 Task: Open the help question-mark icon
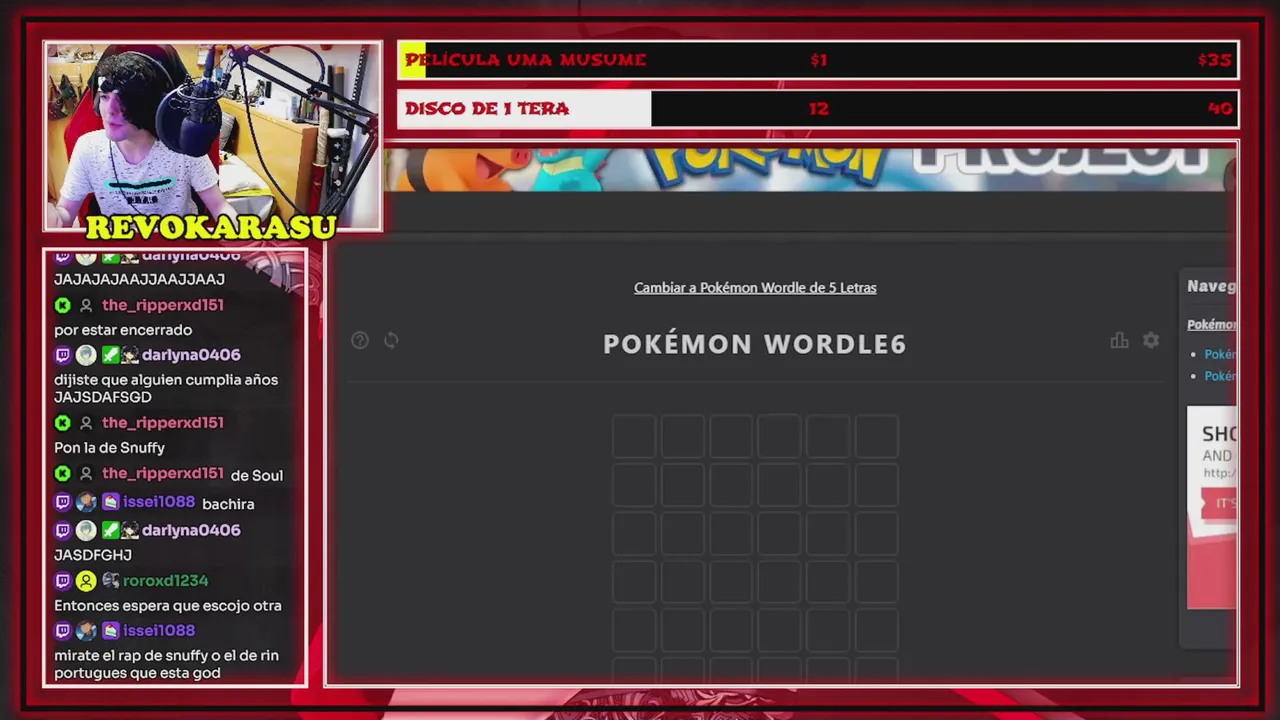pyautogui.click(x=360, y=340)
